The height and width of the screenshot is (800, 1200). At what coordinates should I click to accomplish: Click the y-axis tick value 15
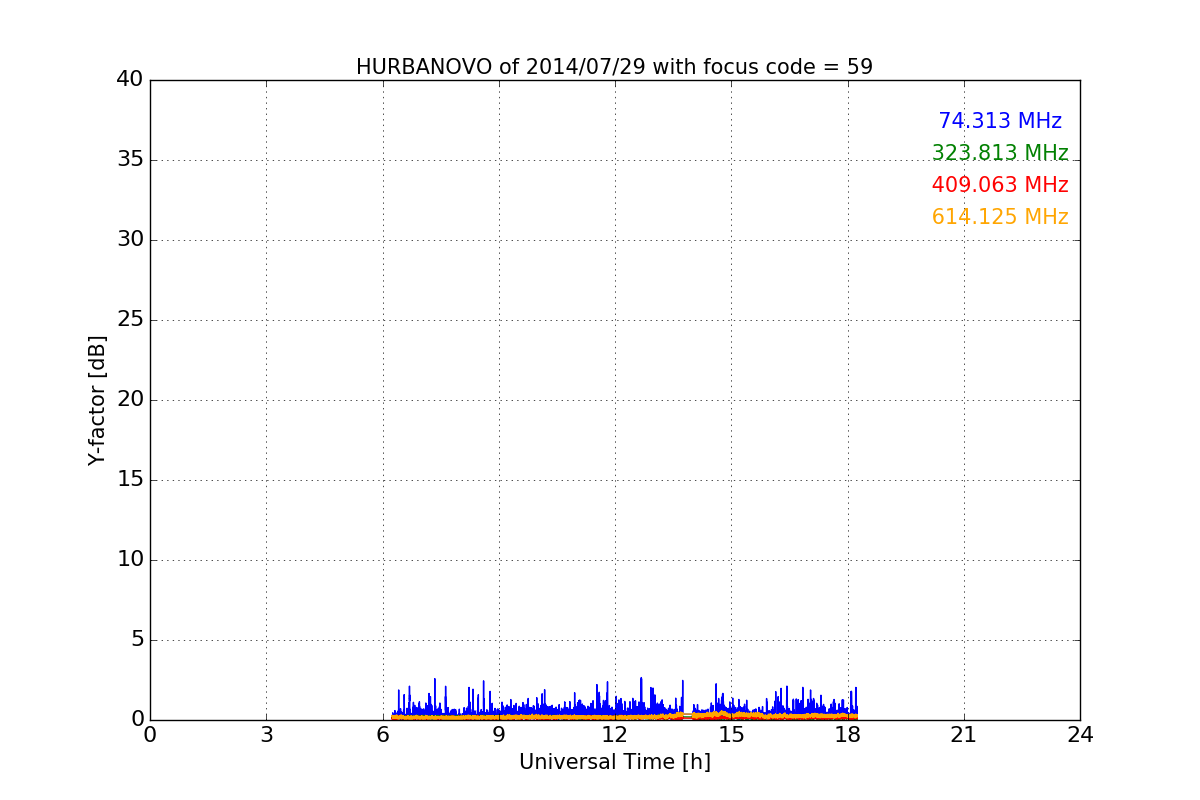130,480
